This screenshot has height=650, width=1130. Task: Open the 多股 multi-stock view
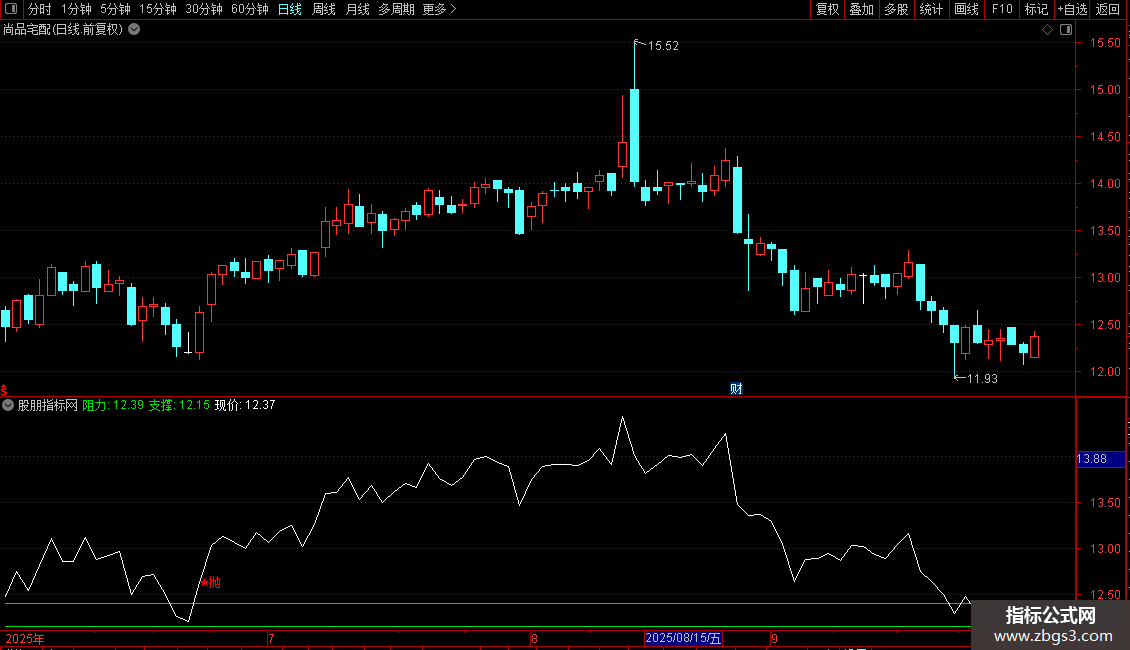(896, 9)
